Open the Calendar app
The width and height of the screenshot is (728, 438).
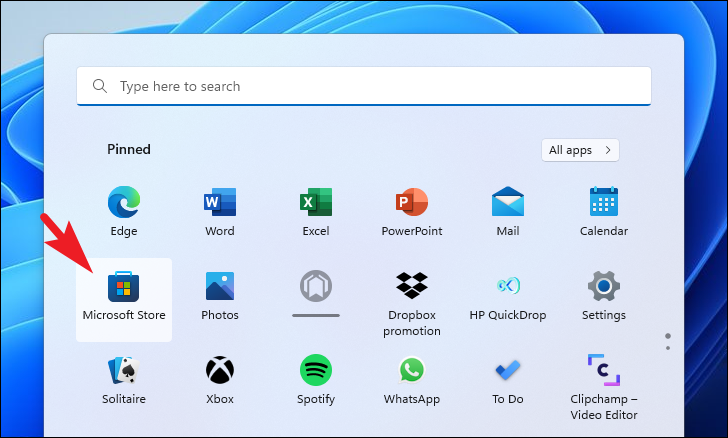pos(604,211)
